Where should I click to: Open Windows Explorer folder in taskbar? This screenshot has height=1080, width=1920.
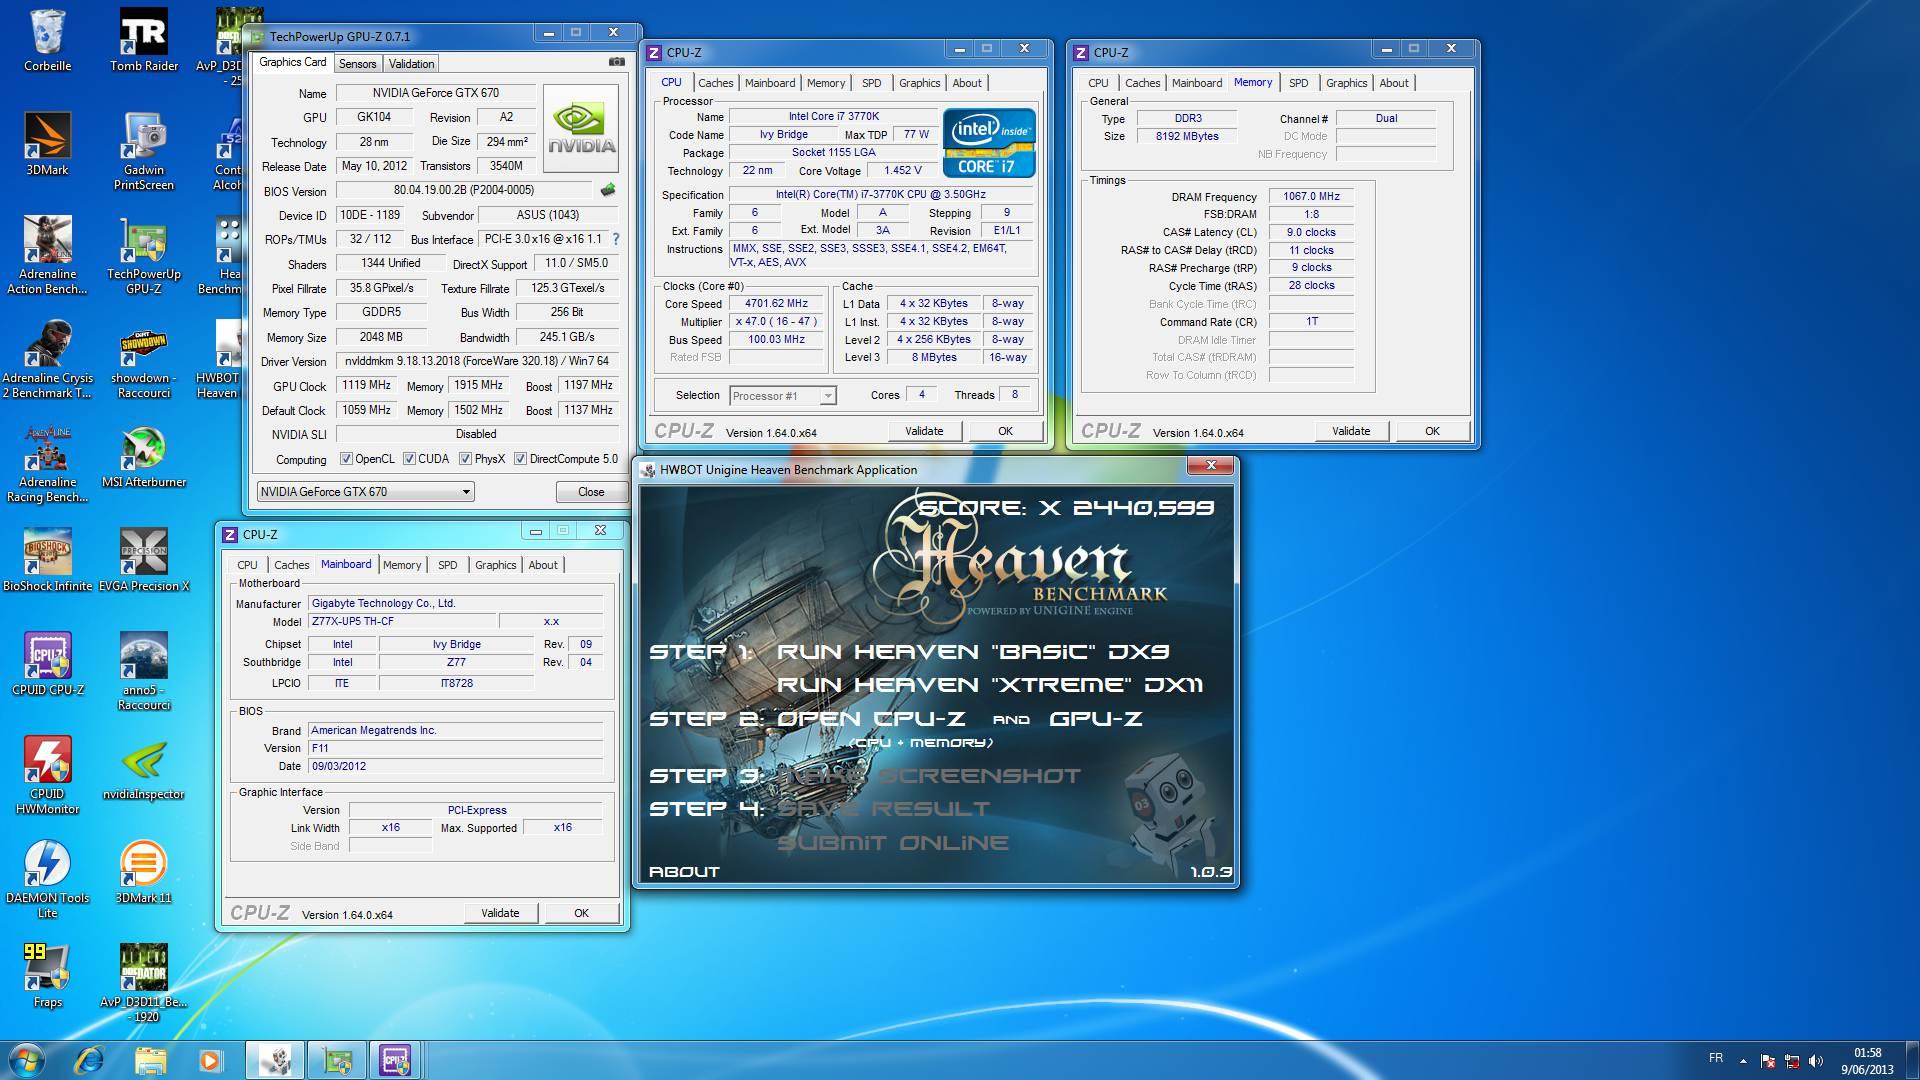(x=150, y=1060)
